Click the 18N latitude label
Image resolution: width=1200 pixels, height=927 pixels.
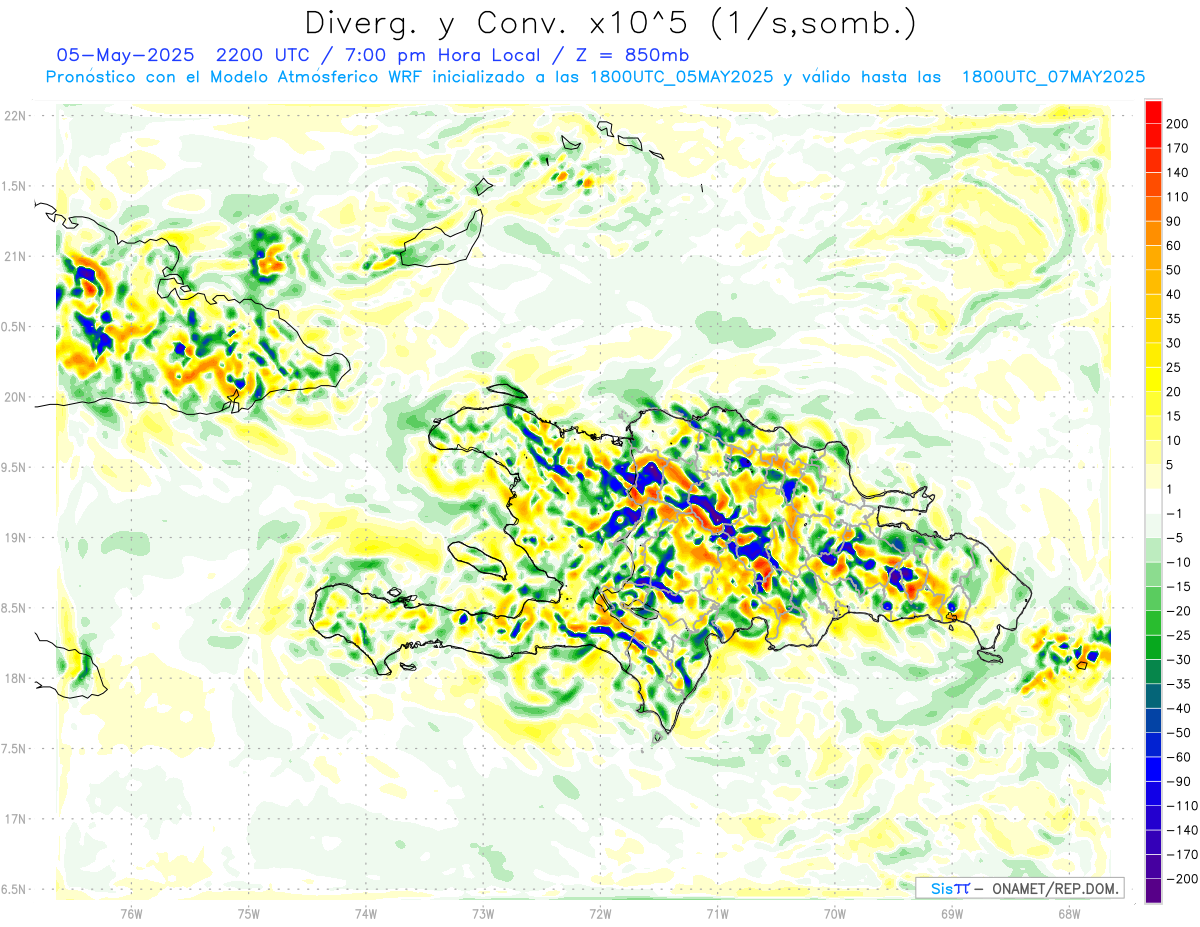(x=14, y=679)
